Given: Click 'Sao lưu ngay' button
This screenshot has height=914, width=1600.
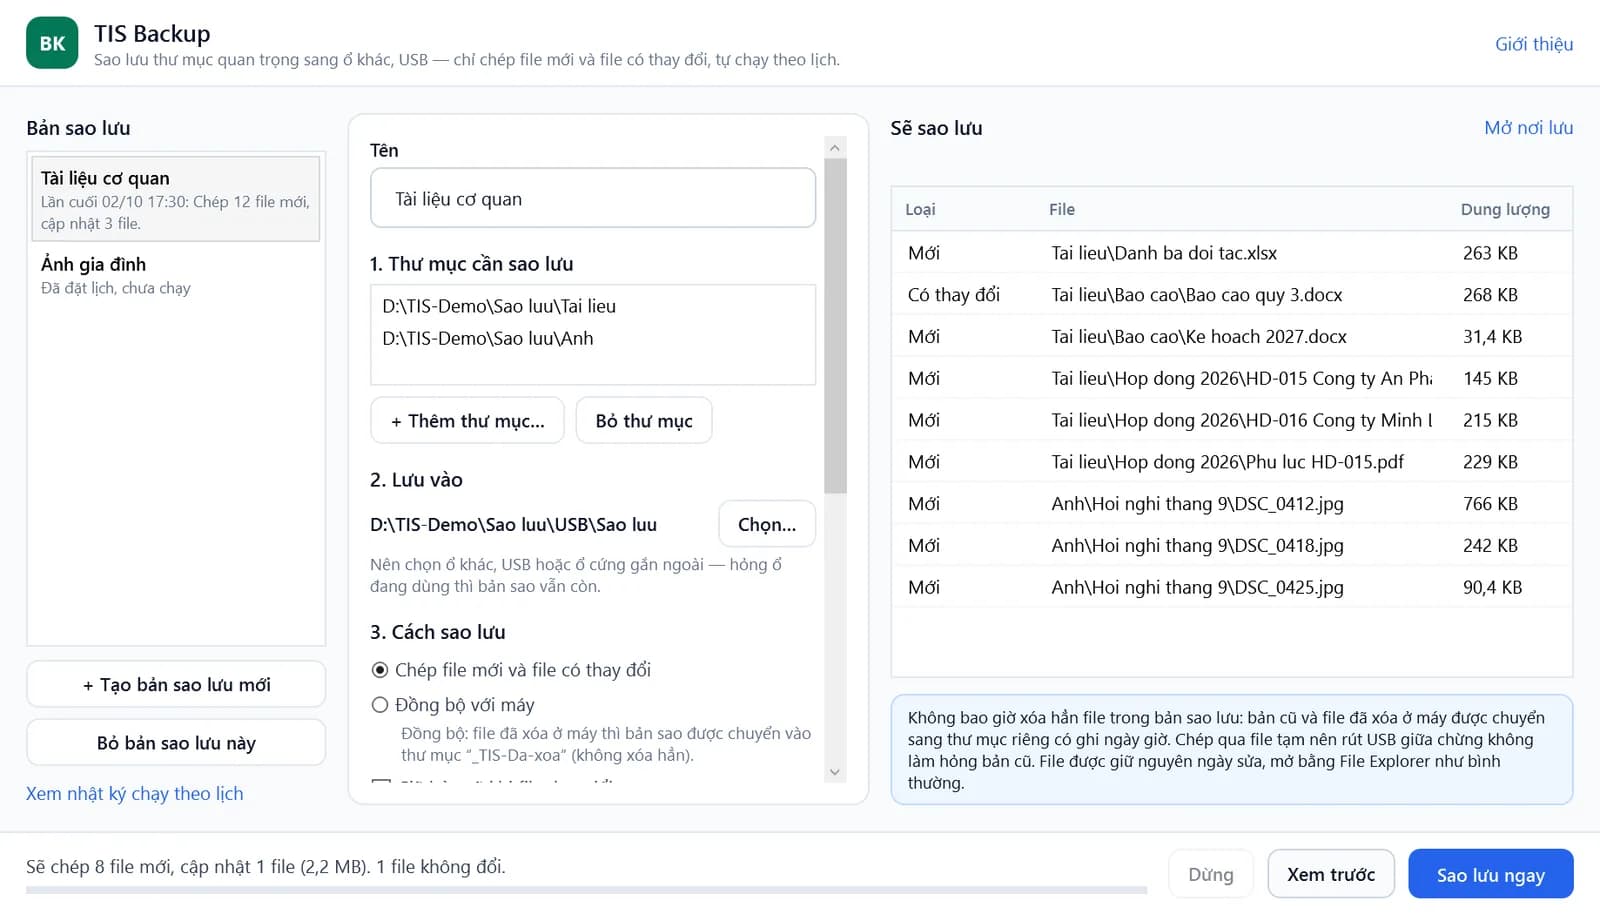Looking at the screenshot, I should (x=1491, y=875).
